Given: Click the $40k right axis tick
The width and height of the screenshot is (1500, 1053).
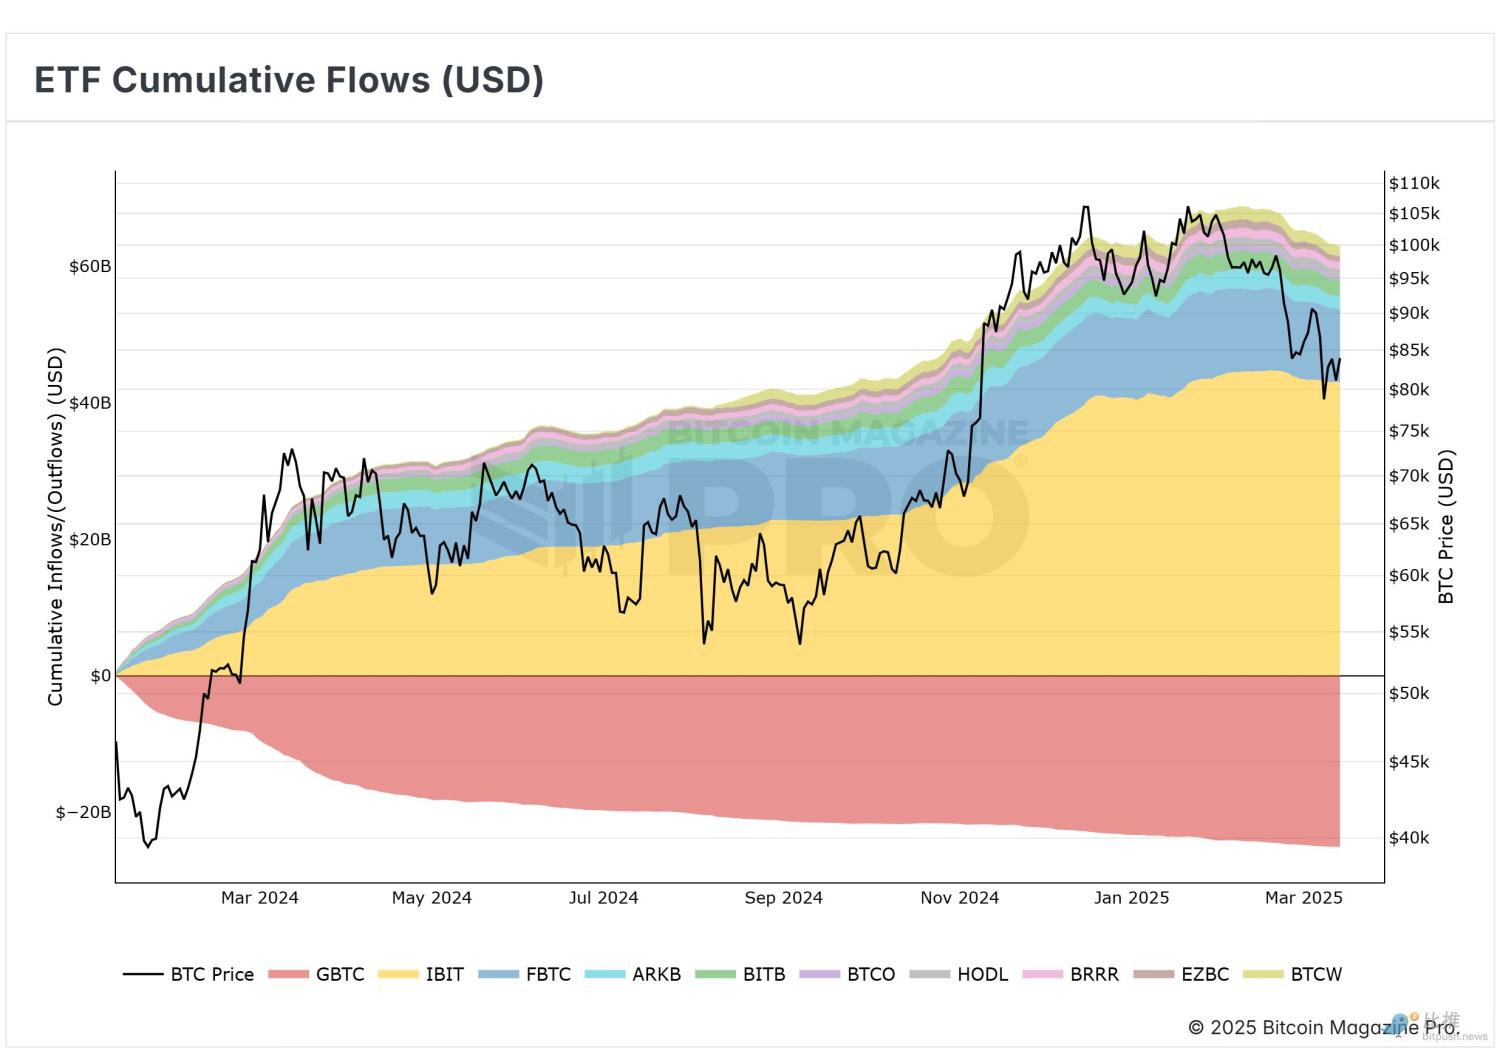Looking at the screenshot, I should (x=1409, y=838).
